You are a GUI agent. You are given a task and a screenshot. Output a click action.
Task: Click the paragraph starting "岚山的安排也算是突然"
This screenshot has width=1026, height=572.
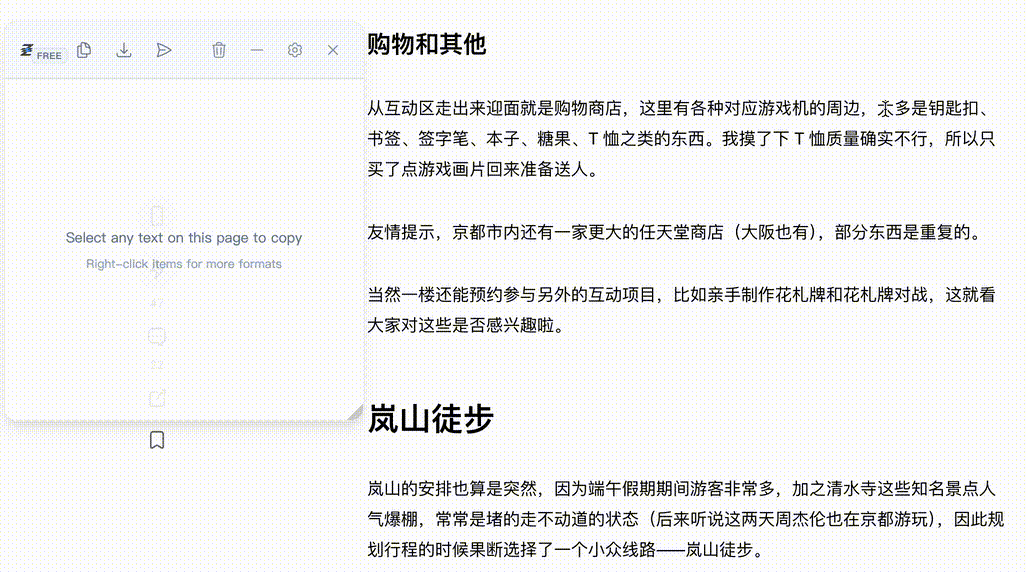[685, 519]
